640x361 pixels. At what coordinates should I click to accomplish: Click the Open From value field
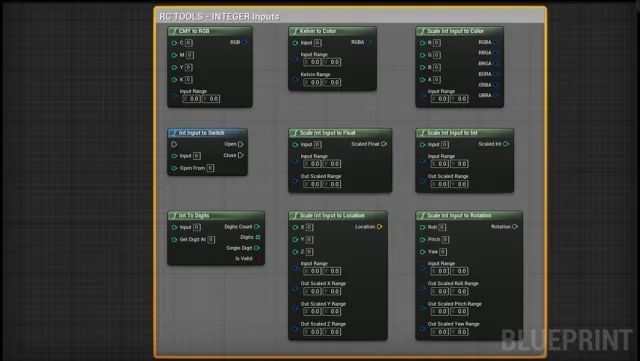click(210, 168)
